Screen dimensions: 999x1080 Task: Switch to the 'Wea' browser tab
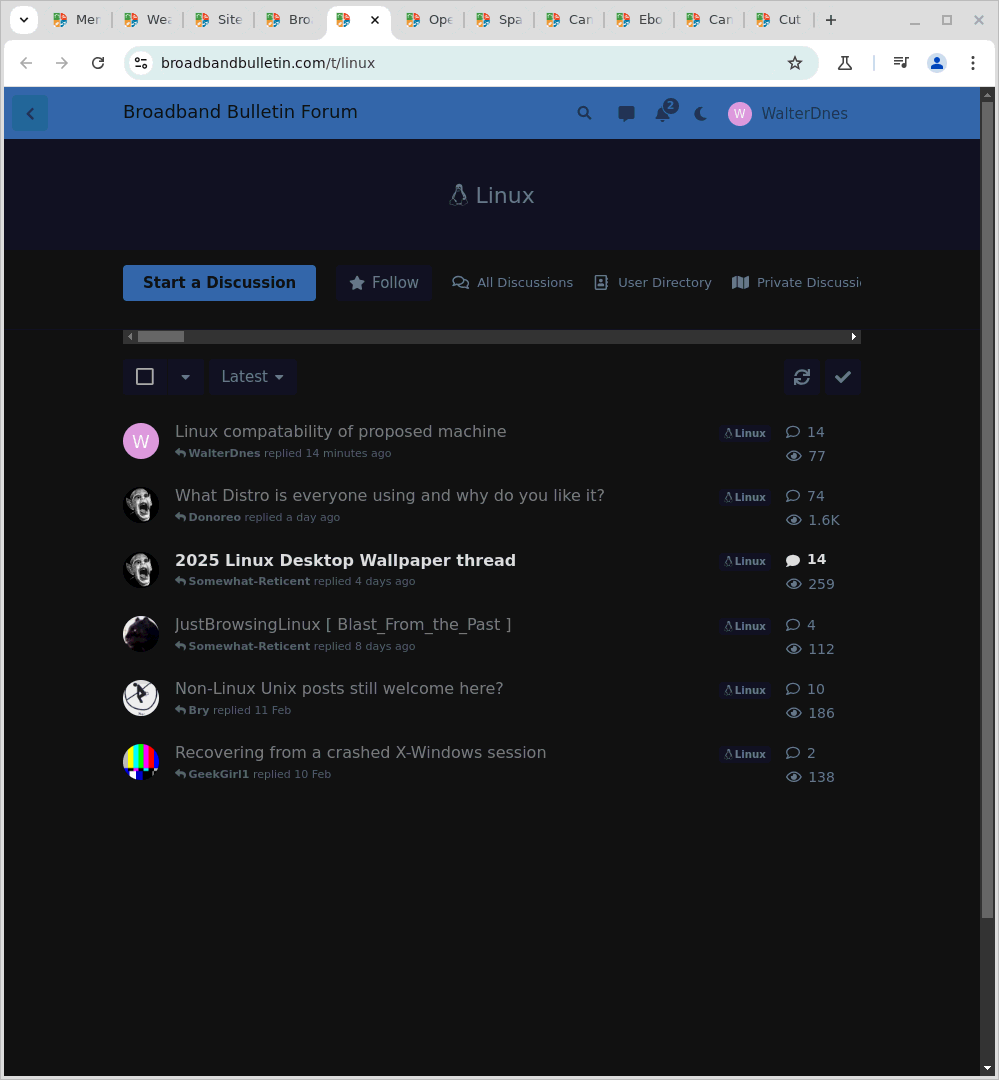point(148,20)
